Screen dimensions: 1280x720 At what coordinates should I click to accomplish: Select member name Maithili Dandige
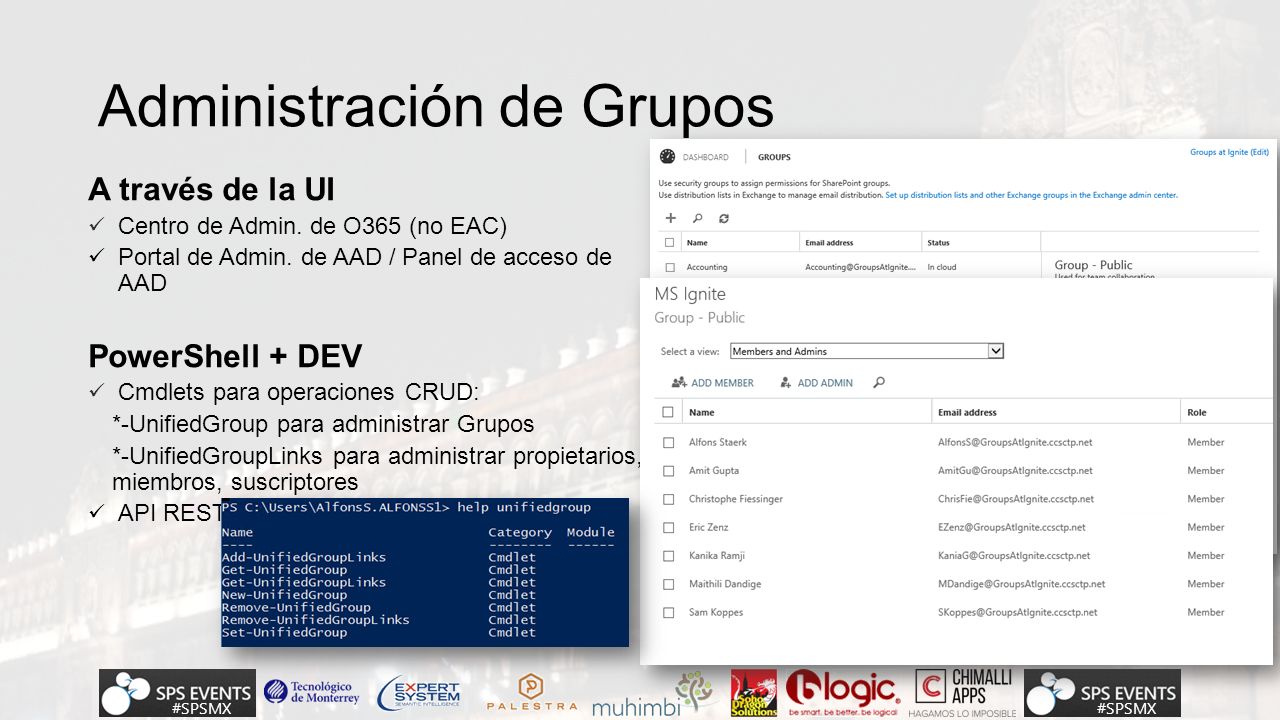tap(725, 584)
